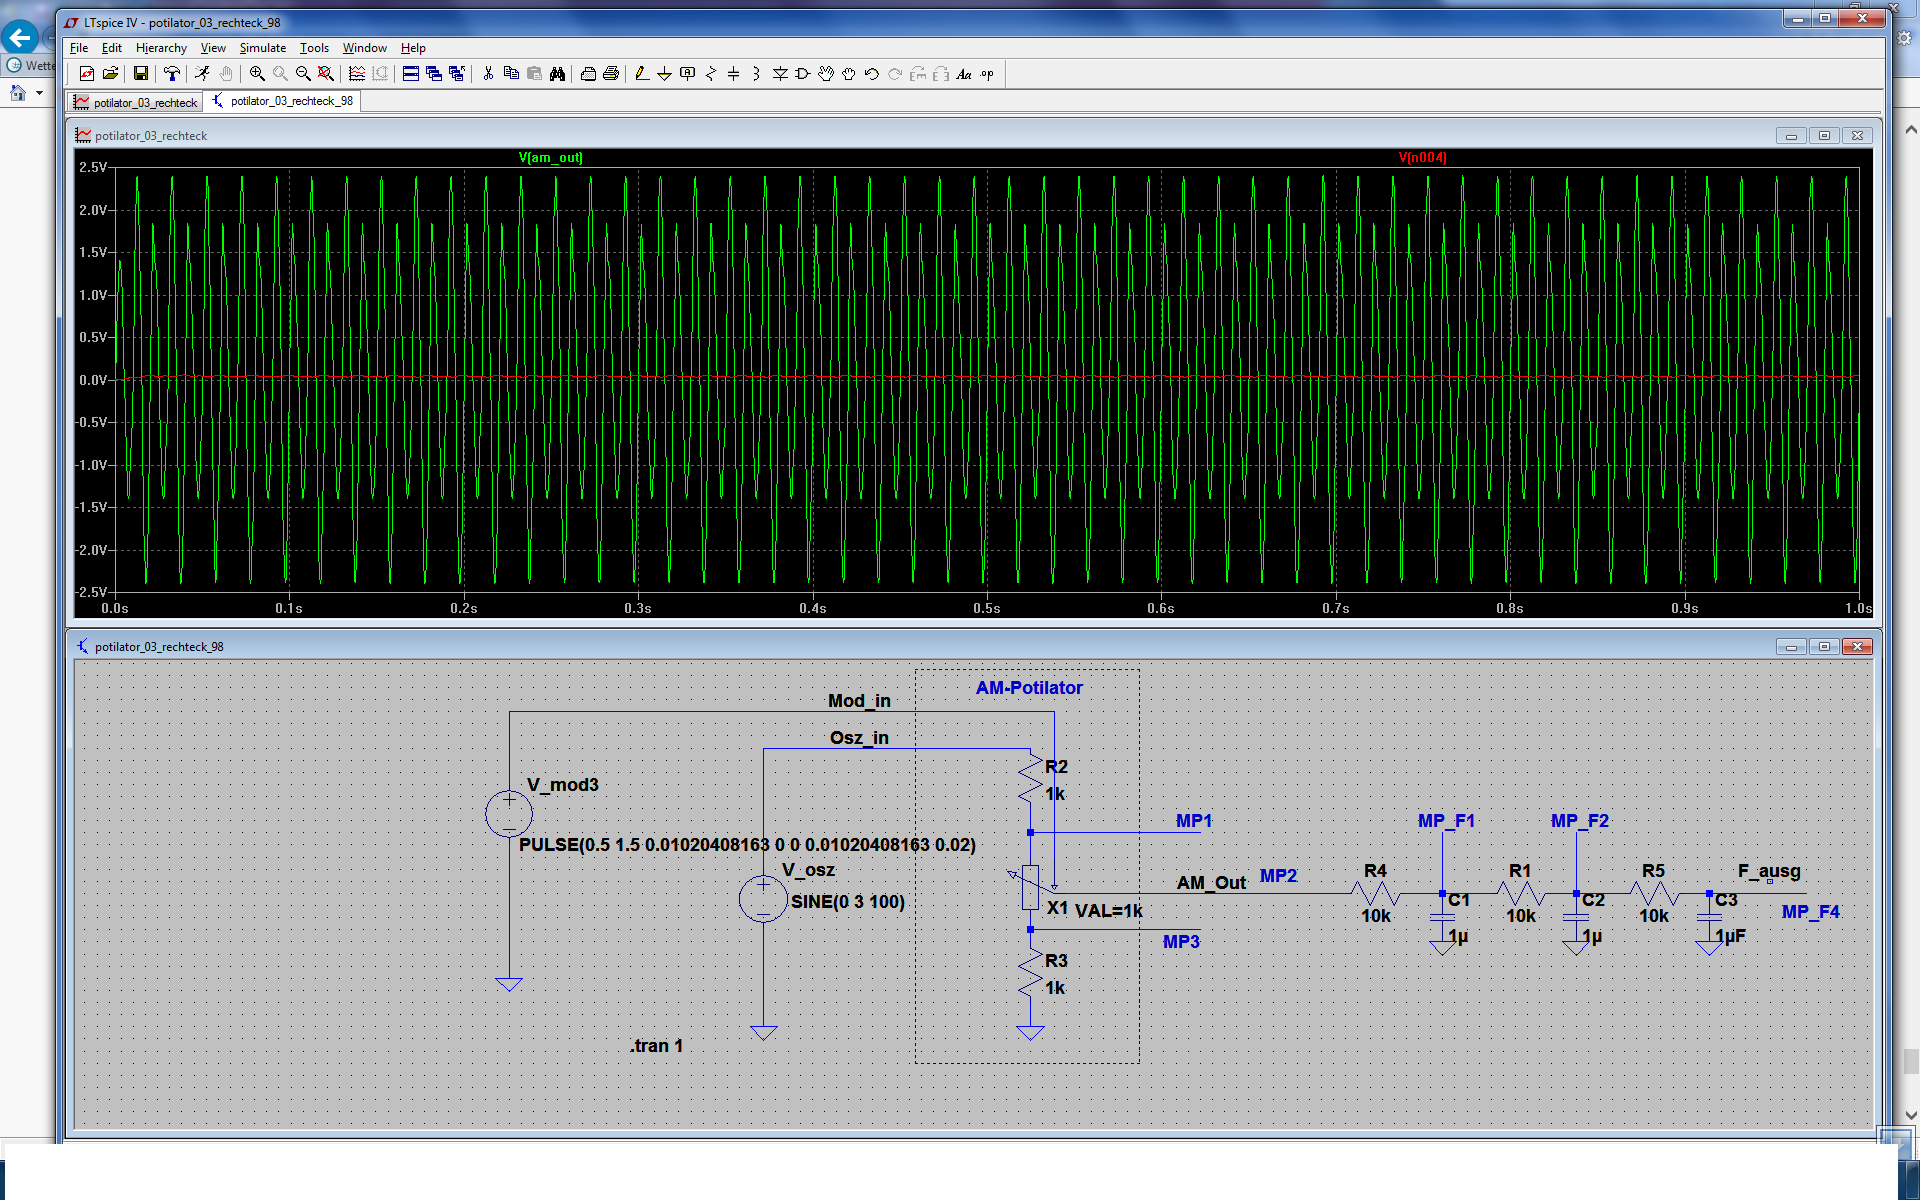1920x1200 pixels.
Task: Minimize the schematic sub-window
Action: (1791, 647)
